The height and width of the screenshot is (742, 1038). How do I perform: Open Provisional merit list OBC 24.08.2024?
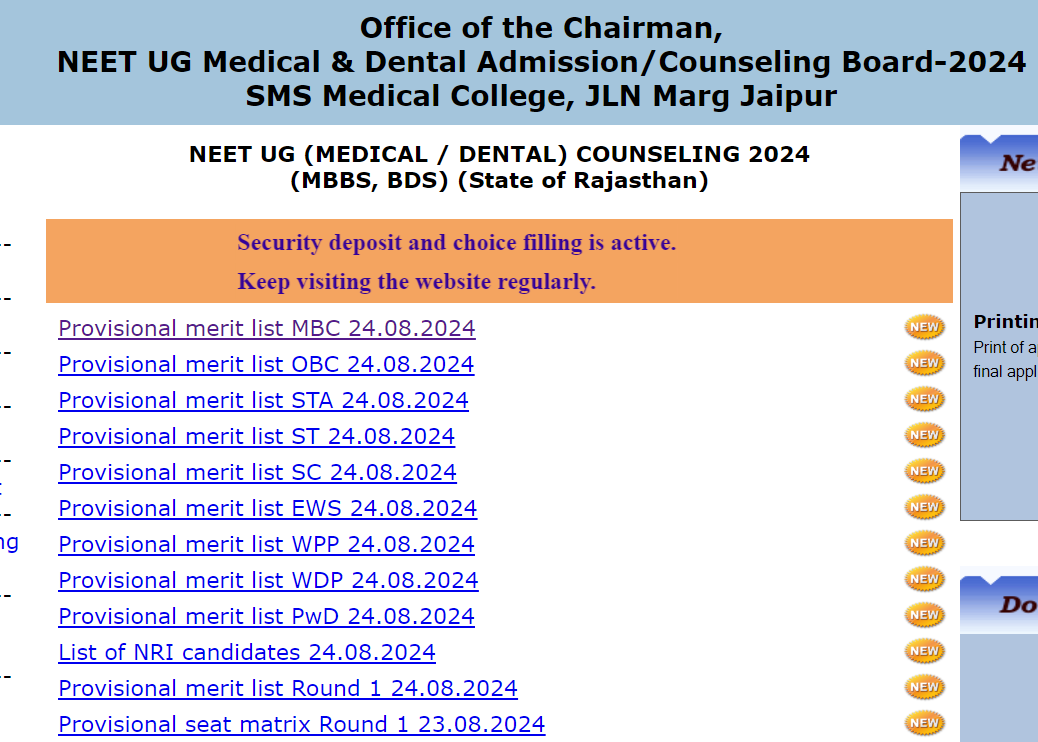(x=266, y=364)
